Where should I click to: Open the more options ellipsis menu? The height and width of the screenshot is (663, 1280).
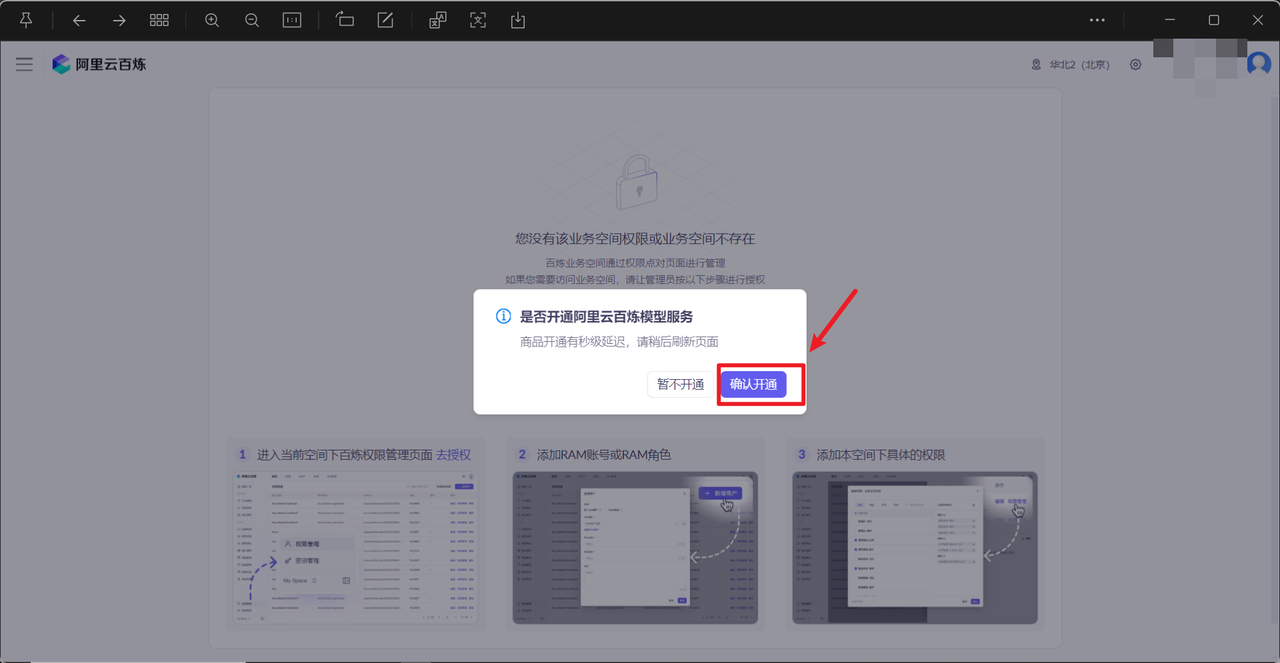(1097, 20)
